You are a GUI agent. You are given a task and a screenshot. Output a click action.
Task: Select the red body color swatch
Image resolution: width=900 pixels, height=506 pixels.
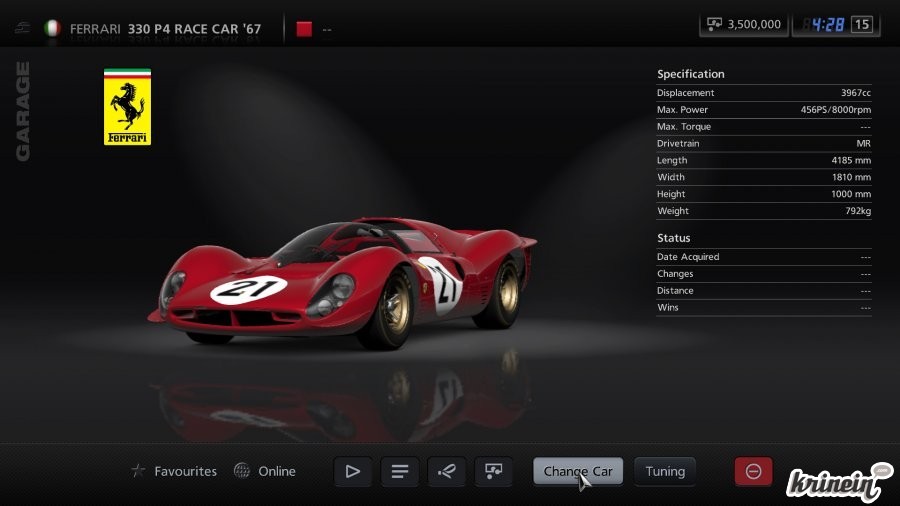[x=305, y=28]
